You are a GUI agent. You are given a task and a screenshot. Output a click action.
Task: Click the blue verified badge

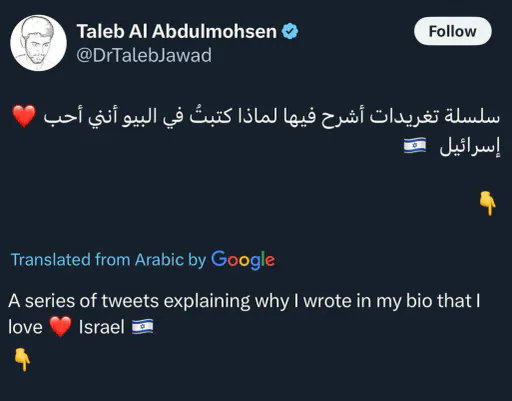[x=290, y=31]
